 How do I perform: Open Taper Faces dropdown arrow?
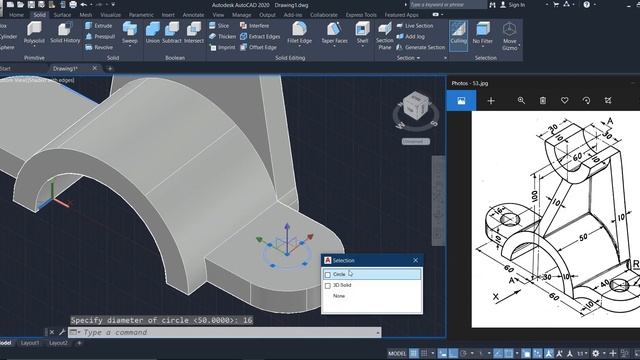coord(334,46)
